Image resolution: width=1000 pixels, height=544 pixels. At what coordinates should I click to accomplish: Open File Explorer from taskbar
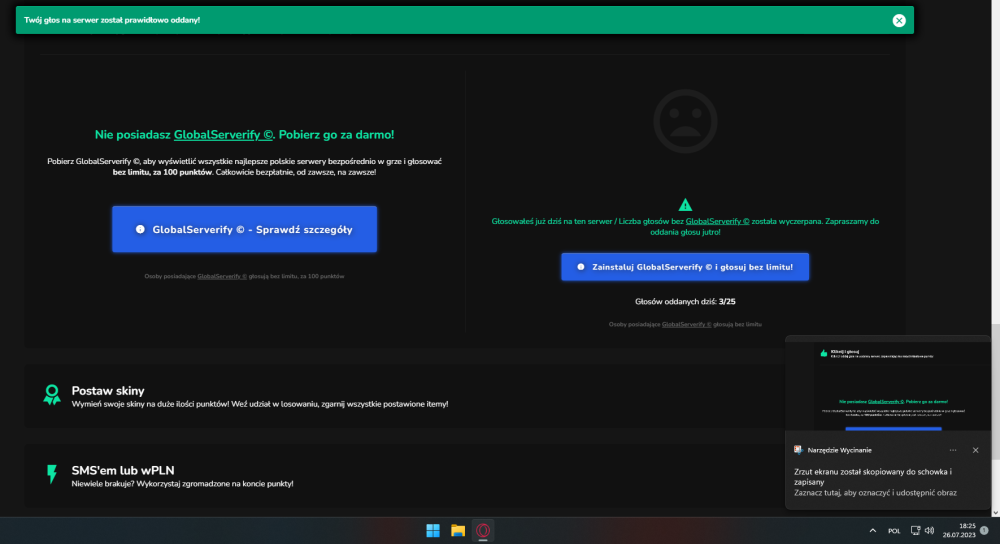(x=458, y=531)
